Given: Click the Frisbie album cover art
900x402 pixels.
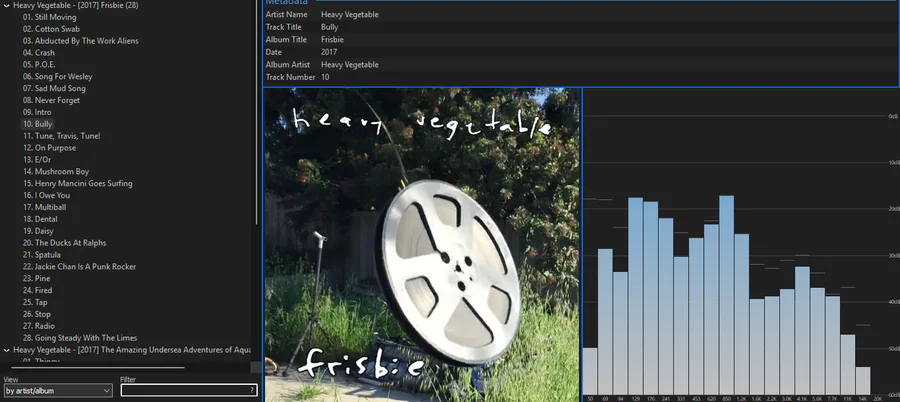Looking at the screenshot, I should point(422,245).
